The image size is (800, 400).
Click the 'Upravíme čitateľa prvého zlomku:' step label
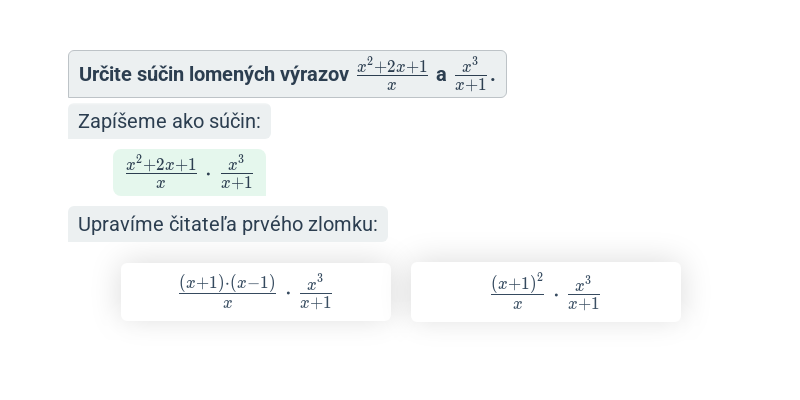[228, 224]
